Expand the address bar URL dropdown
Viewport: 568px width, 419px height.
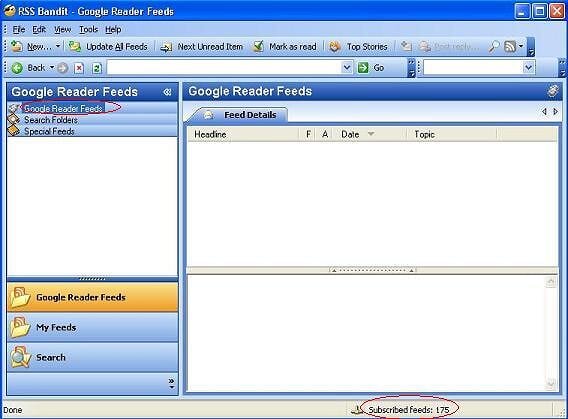347,68
